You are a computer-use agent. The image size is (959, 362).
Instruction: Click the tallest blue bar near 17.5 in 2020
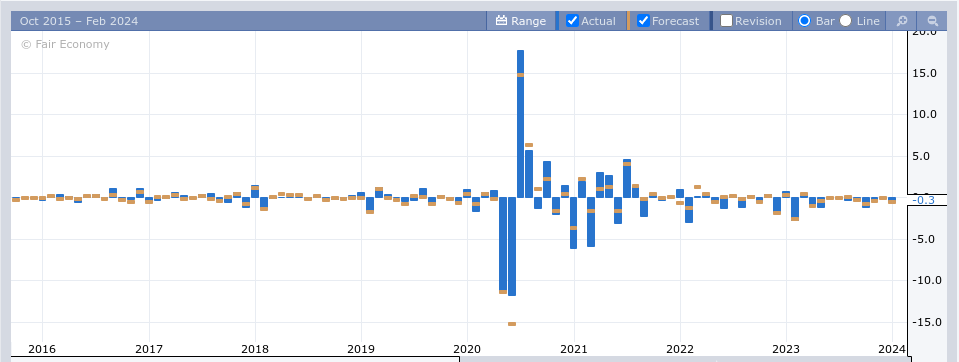click(x=520, y=124)
